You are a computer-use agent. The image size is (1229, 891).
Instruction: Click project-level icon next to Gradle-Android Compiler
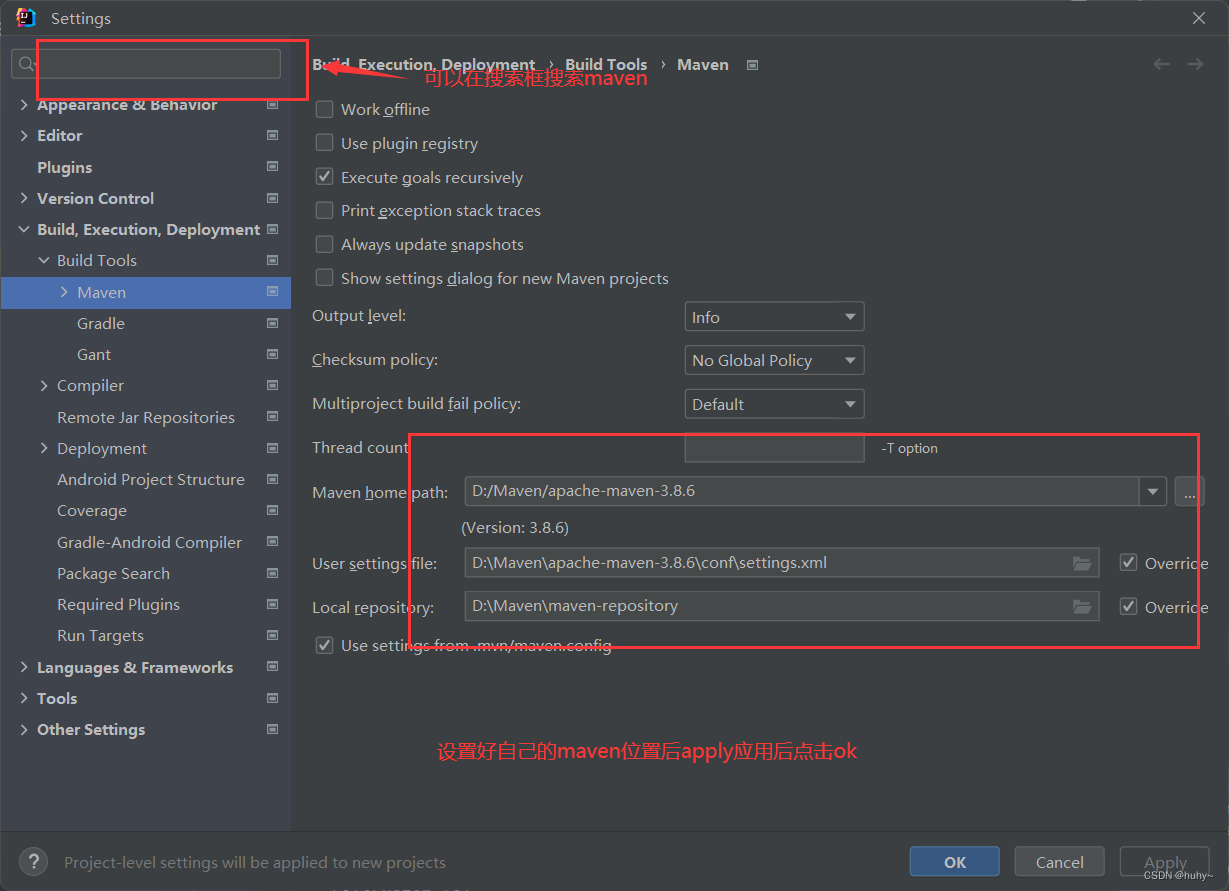(x=272, y=542)
